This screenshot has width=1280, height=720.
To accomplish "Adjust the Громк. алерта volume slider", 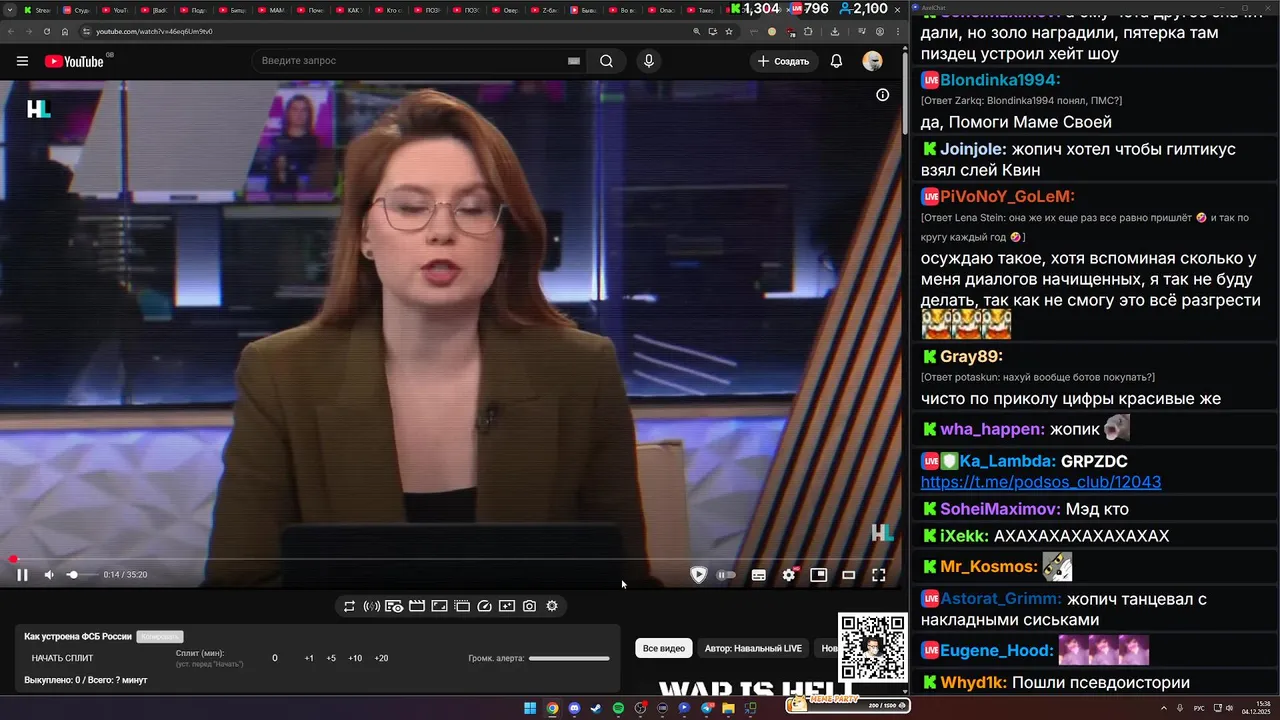I will pos(569,658).
